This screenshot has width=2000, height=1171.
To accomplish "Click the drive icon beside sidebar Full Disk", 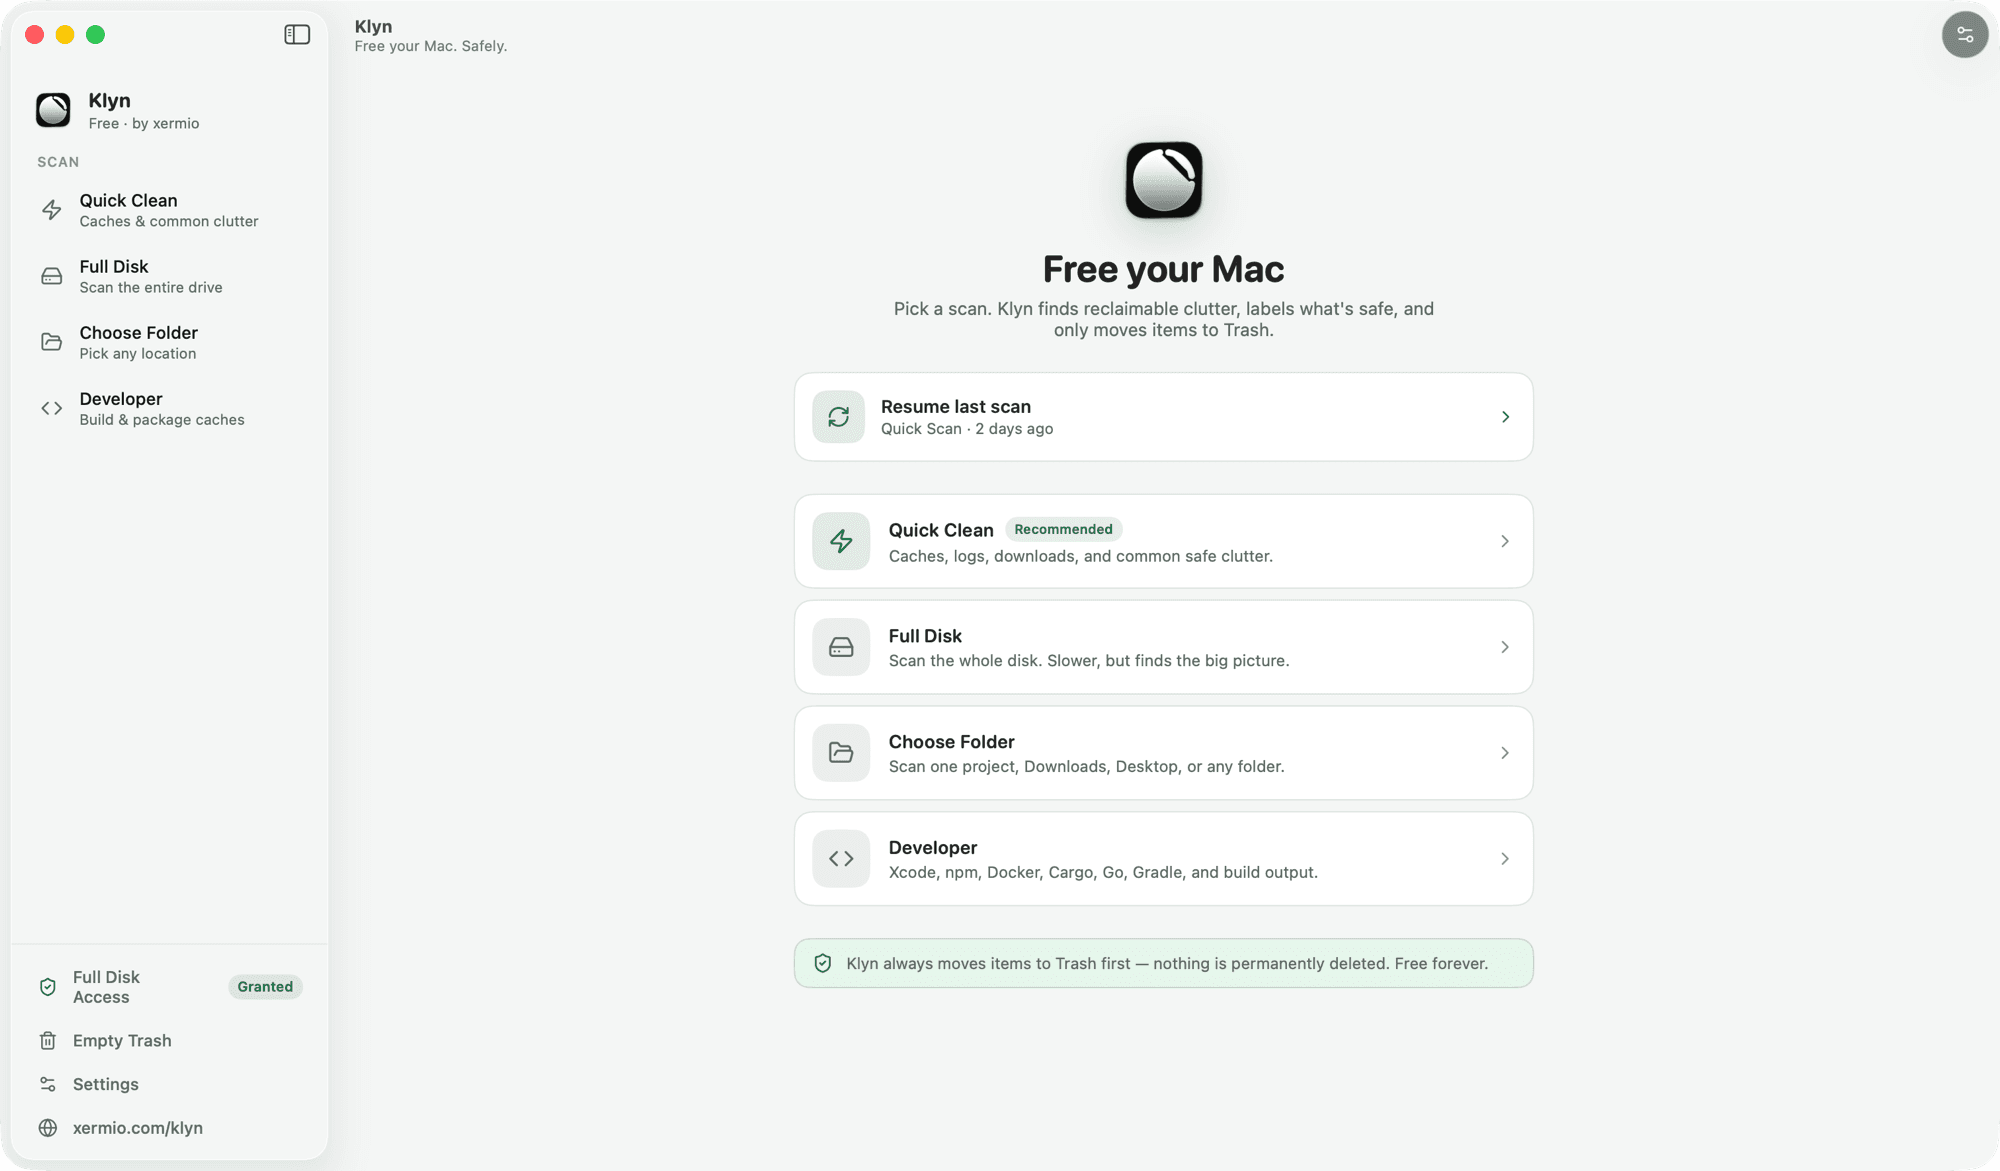I will [52, 276].
